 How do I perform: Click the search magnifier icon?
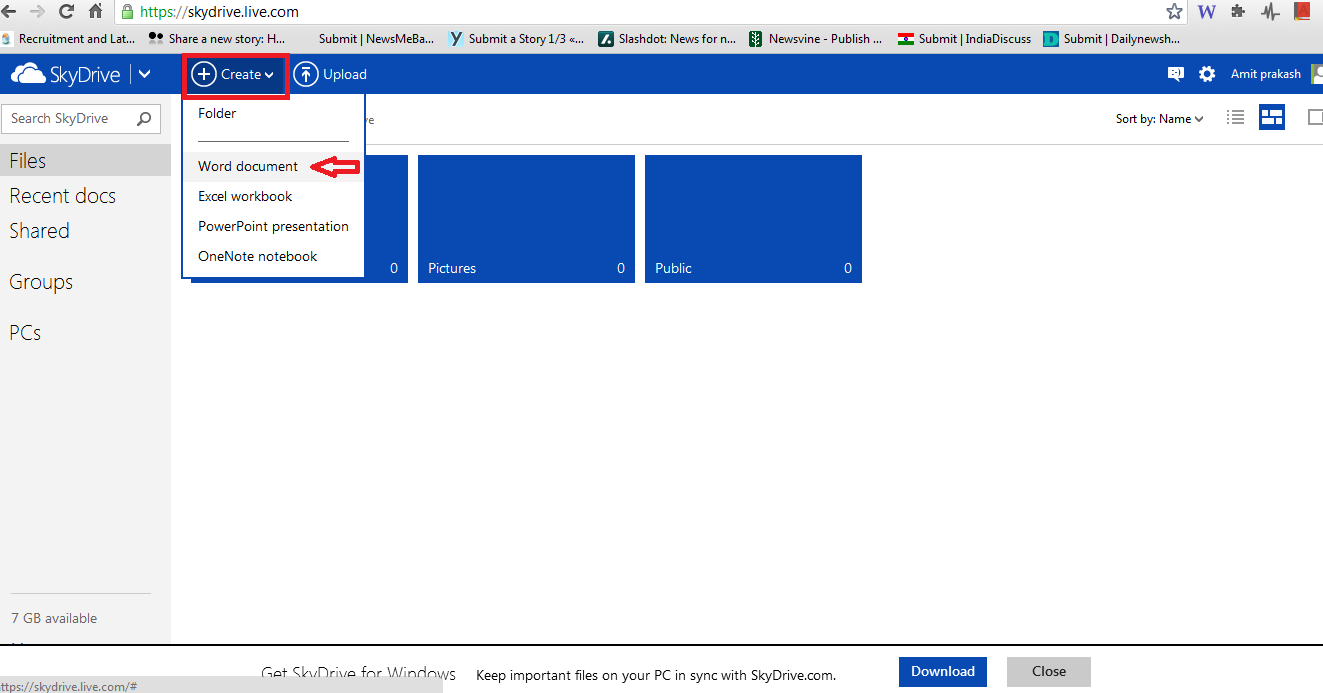144,118
